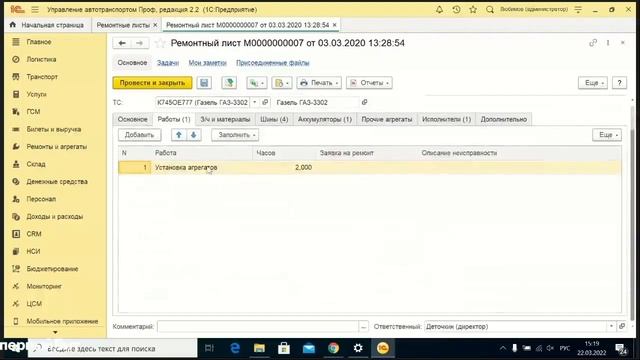Open notifications bell icon
The image size is (640, 360).
pyautogui.click(x=439, y=9)
